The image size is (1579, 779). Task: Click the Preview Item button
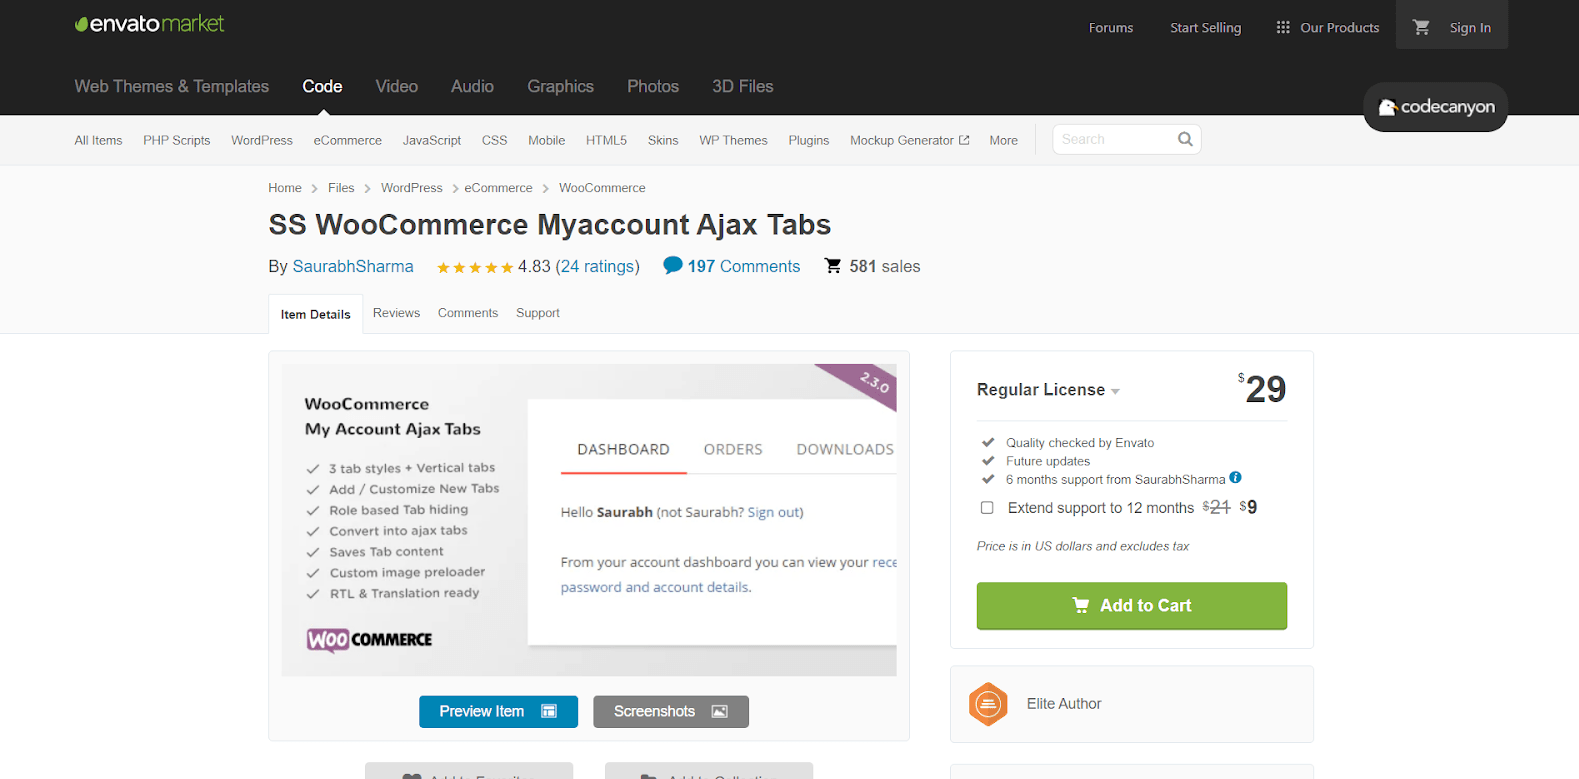498,711
